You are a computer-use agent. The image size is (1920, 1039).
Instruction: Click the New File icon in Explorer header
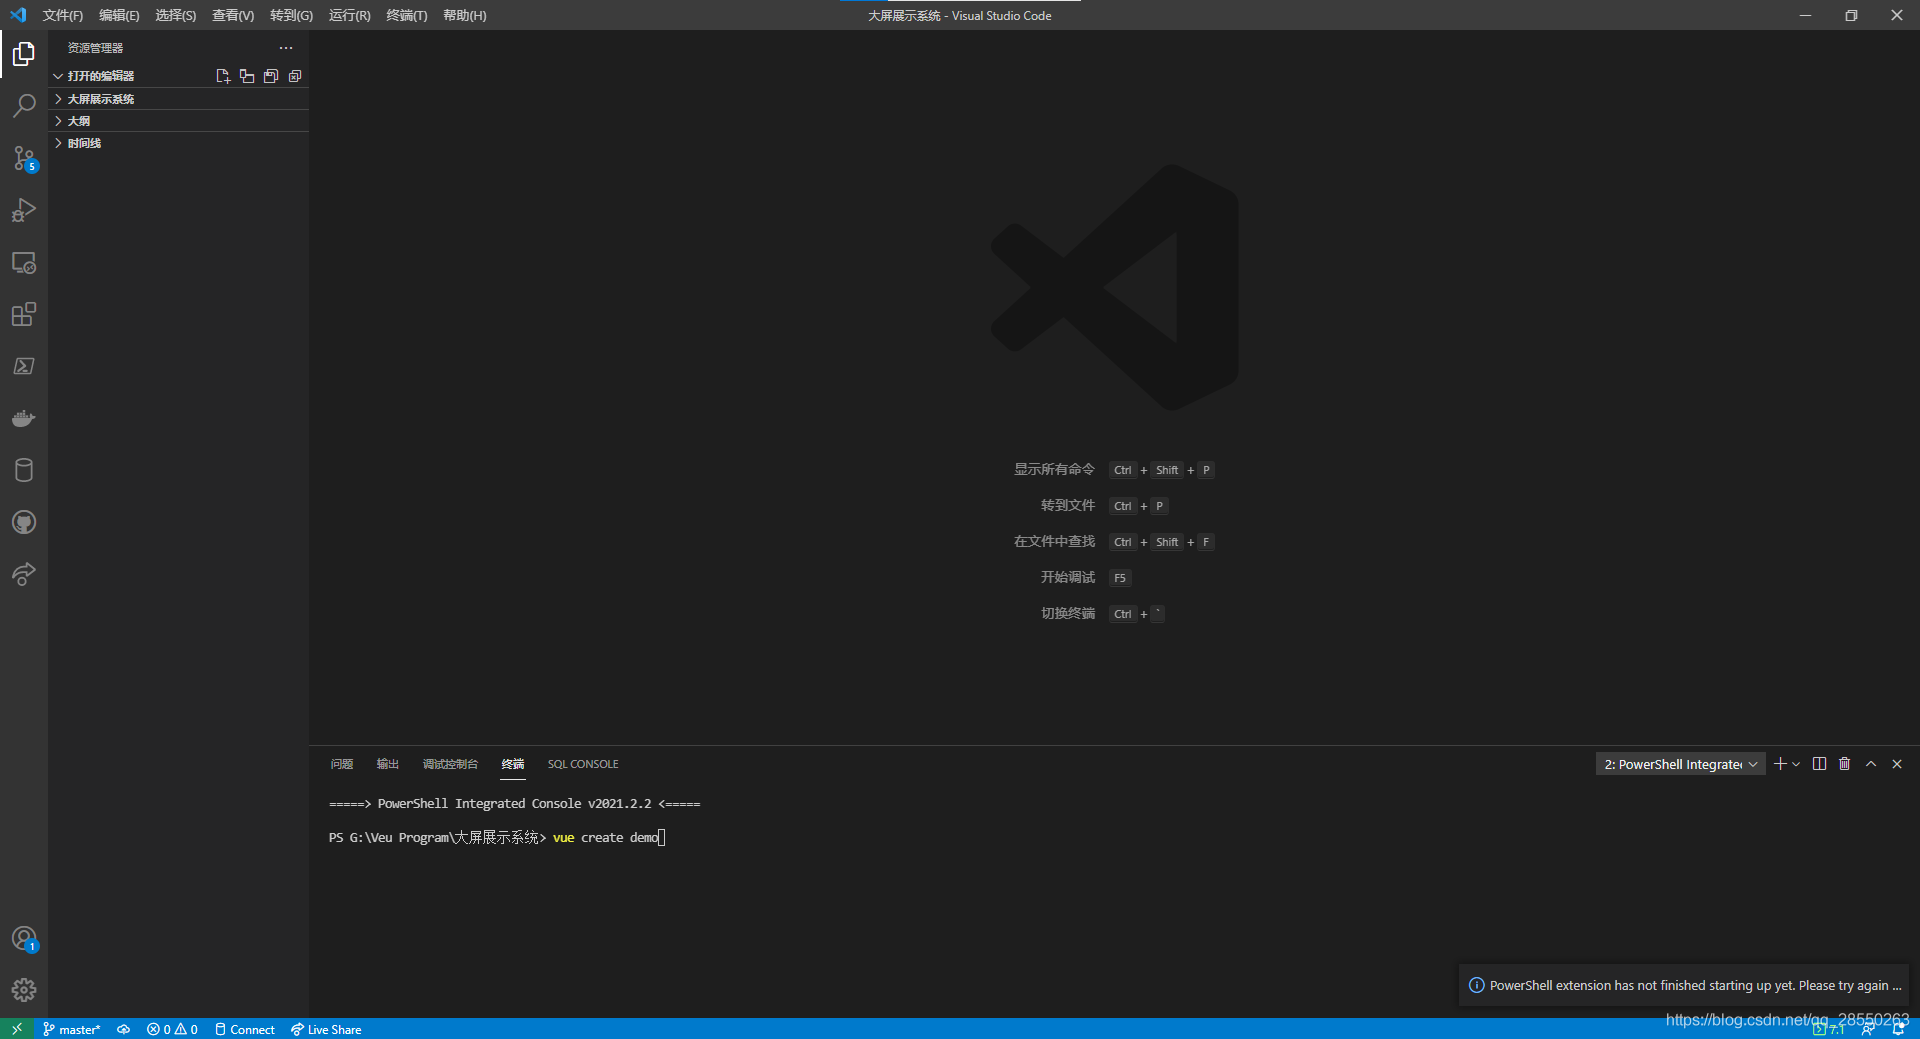(223, 76)
